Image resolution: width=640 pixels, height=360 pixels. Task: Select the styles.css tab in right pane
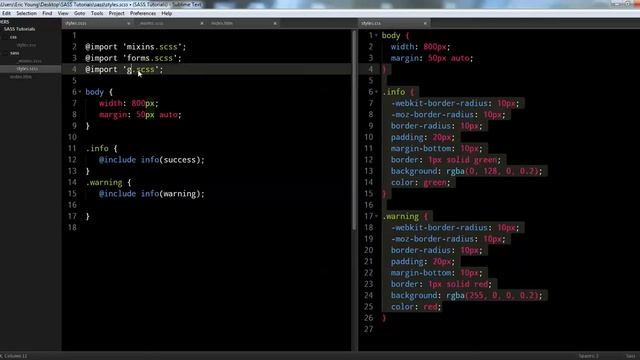394,23
